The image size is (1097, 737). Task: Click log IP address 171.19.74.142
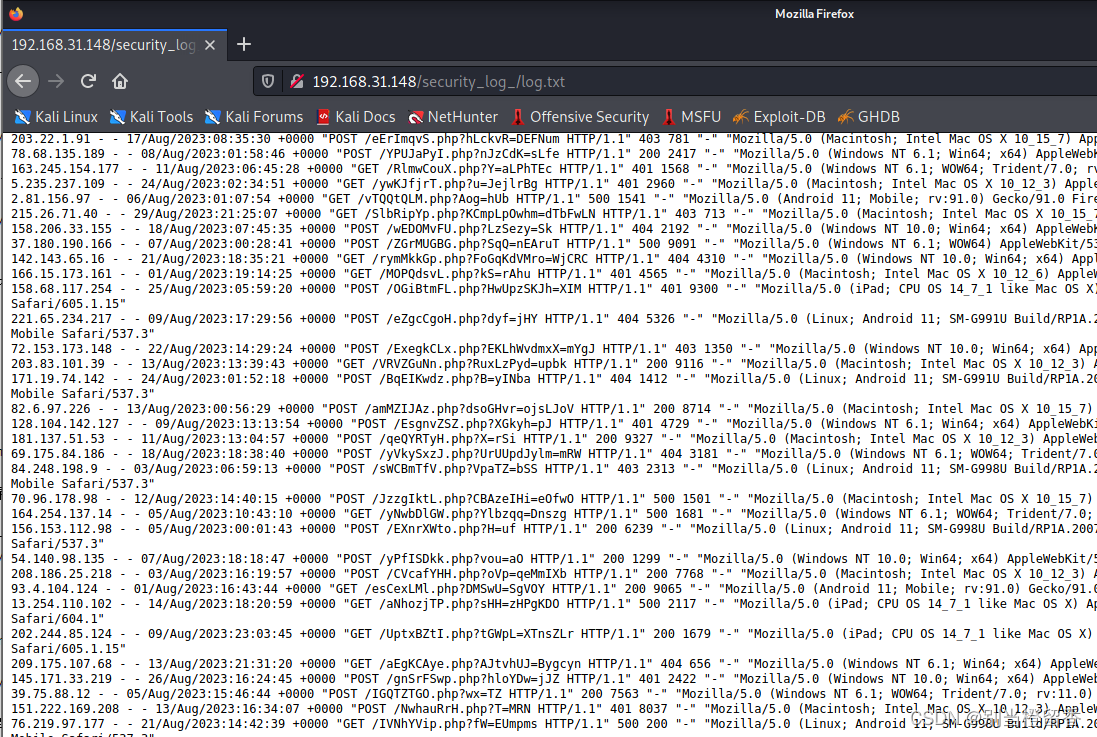click(x=57, y=379)
